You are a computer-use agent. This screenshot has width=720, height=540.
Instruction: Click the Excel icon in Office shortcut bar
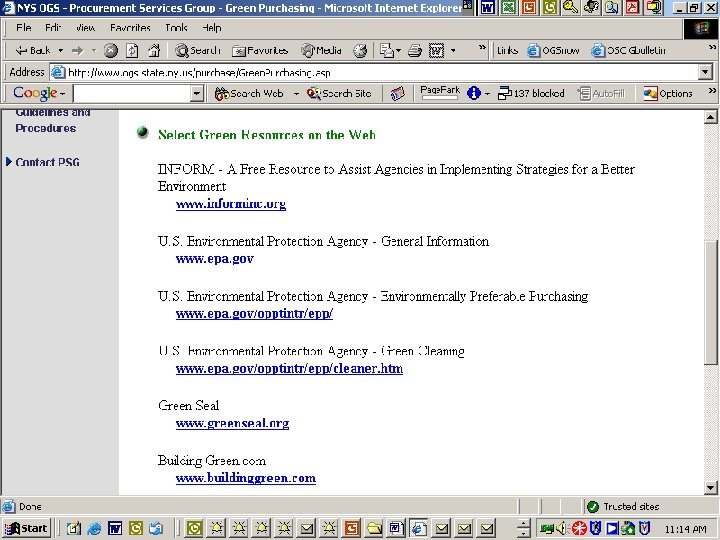(x=508, y=7)
